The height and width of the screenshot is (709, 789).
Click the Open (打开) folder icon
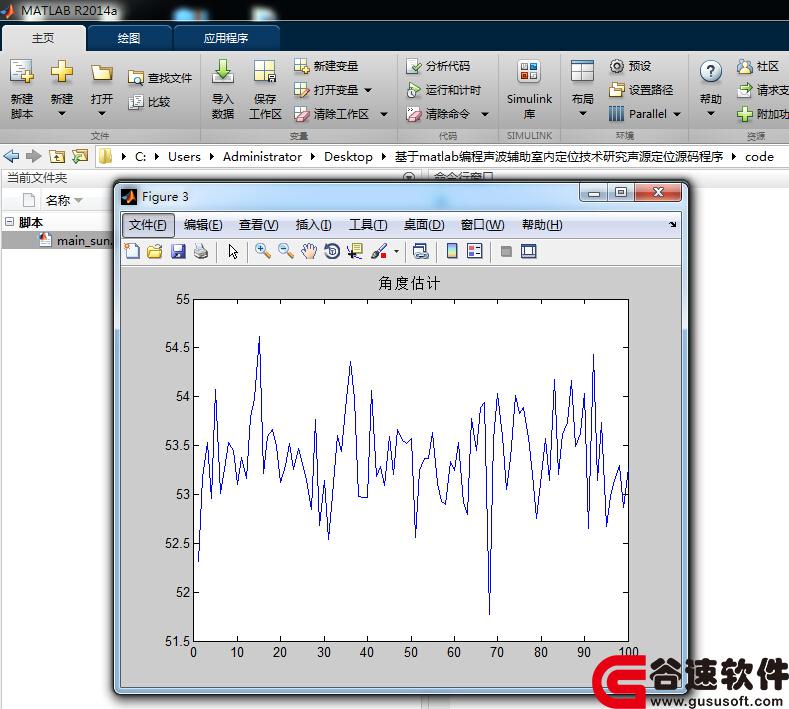(102, 73)
